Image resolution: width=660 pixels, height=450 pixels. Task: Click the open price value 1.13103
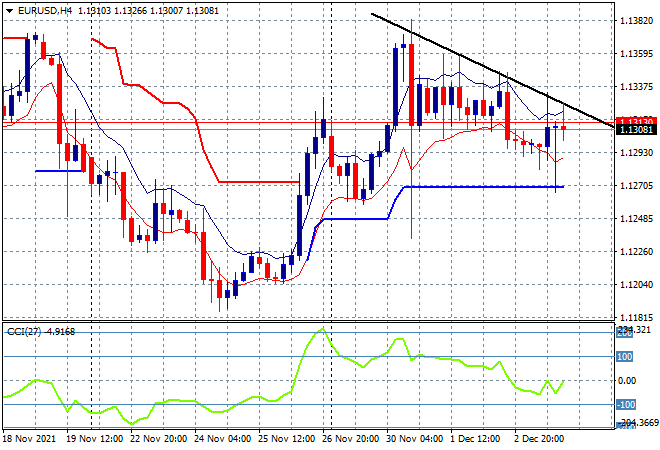94,11
